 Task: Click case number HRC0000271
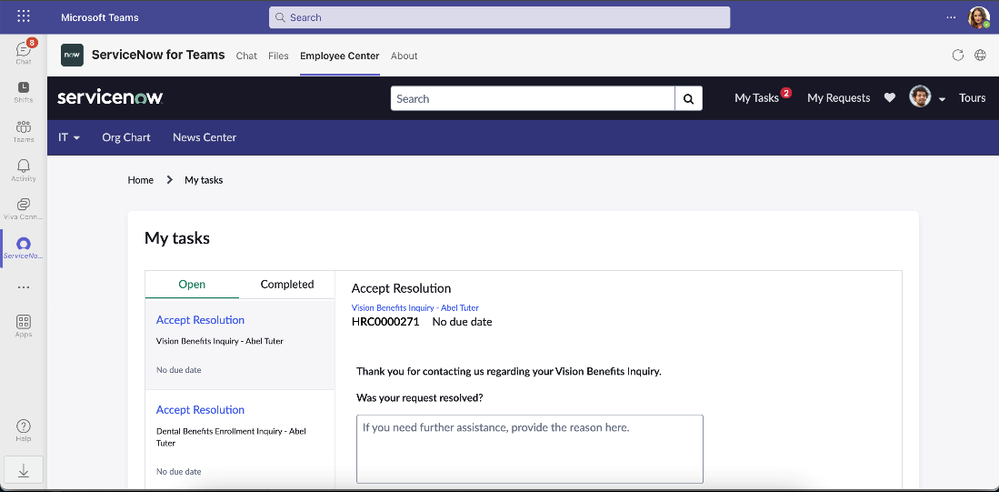pyautogui.click(x=385, y=322)
